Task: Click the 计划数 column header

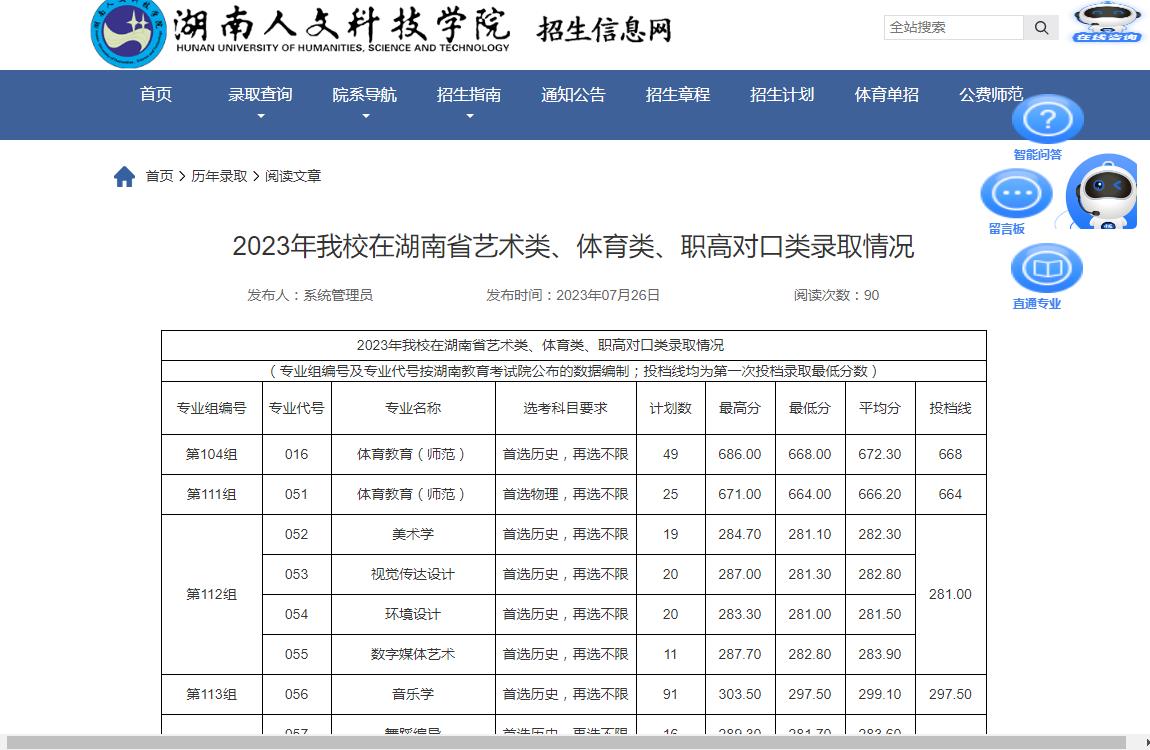Action: point(670,408)
